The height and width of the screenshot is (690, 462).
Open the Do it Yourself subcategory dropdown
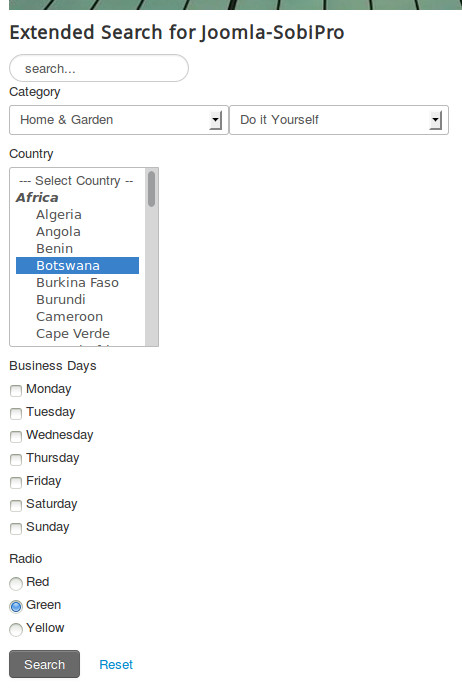pos(339,120)
